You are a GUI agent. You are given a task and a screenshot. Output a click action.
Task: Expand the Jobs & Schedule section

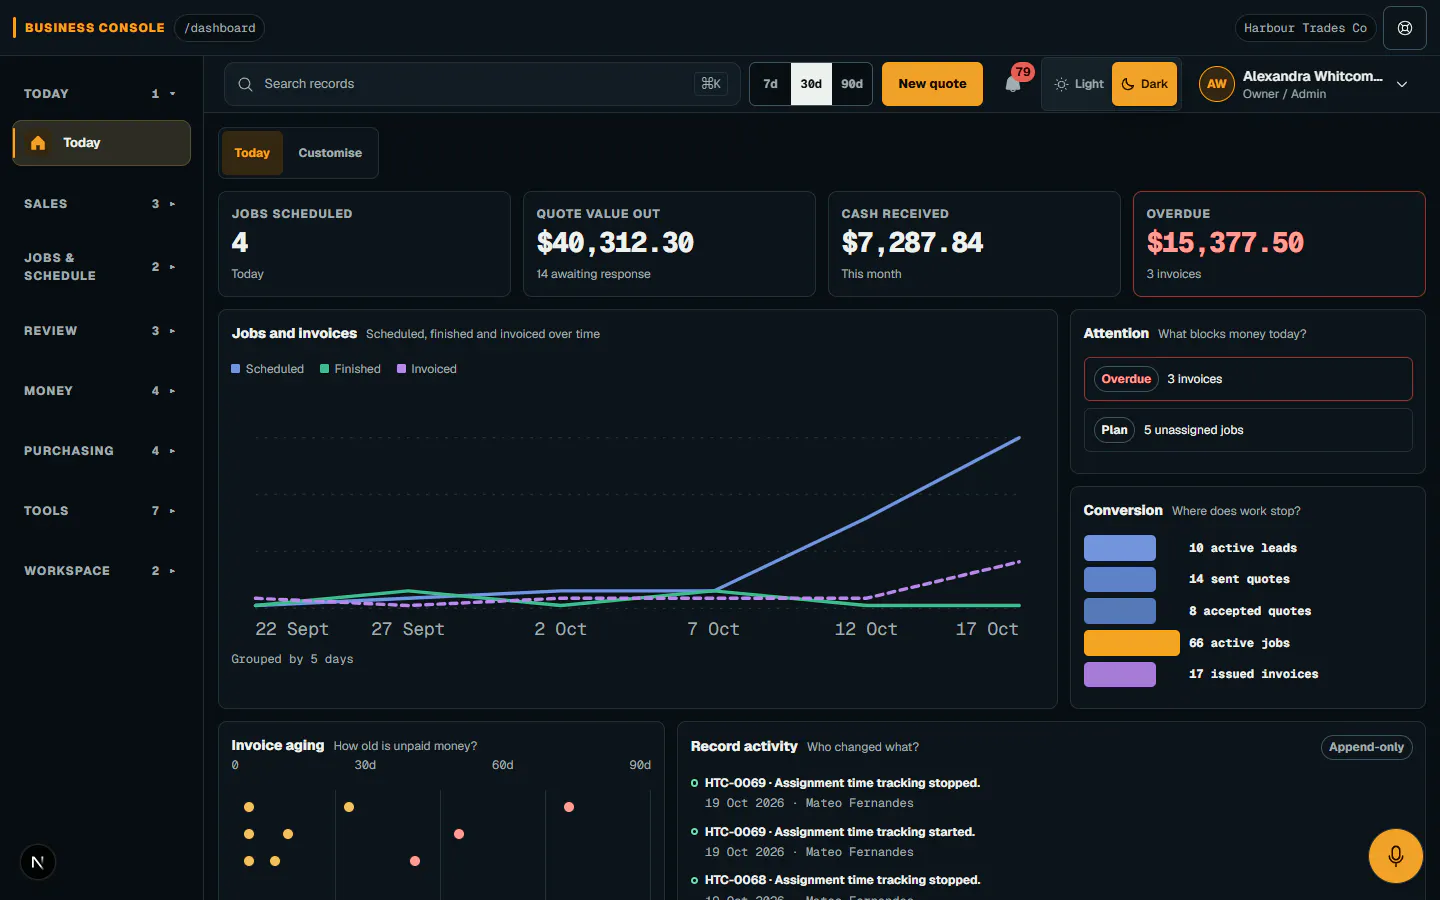(100, 267)
